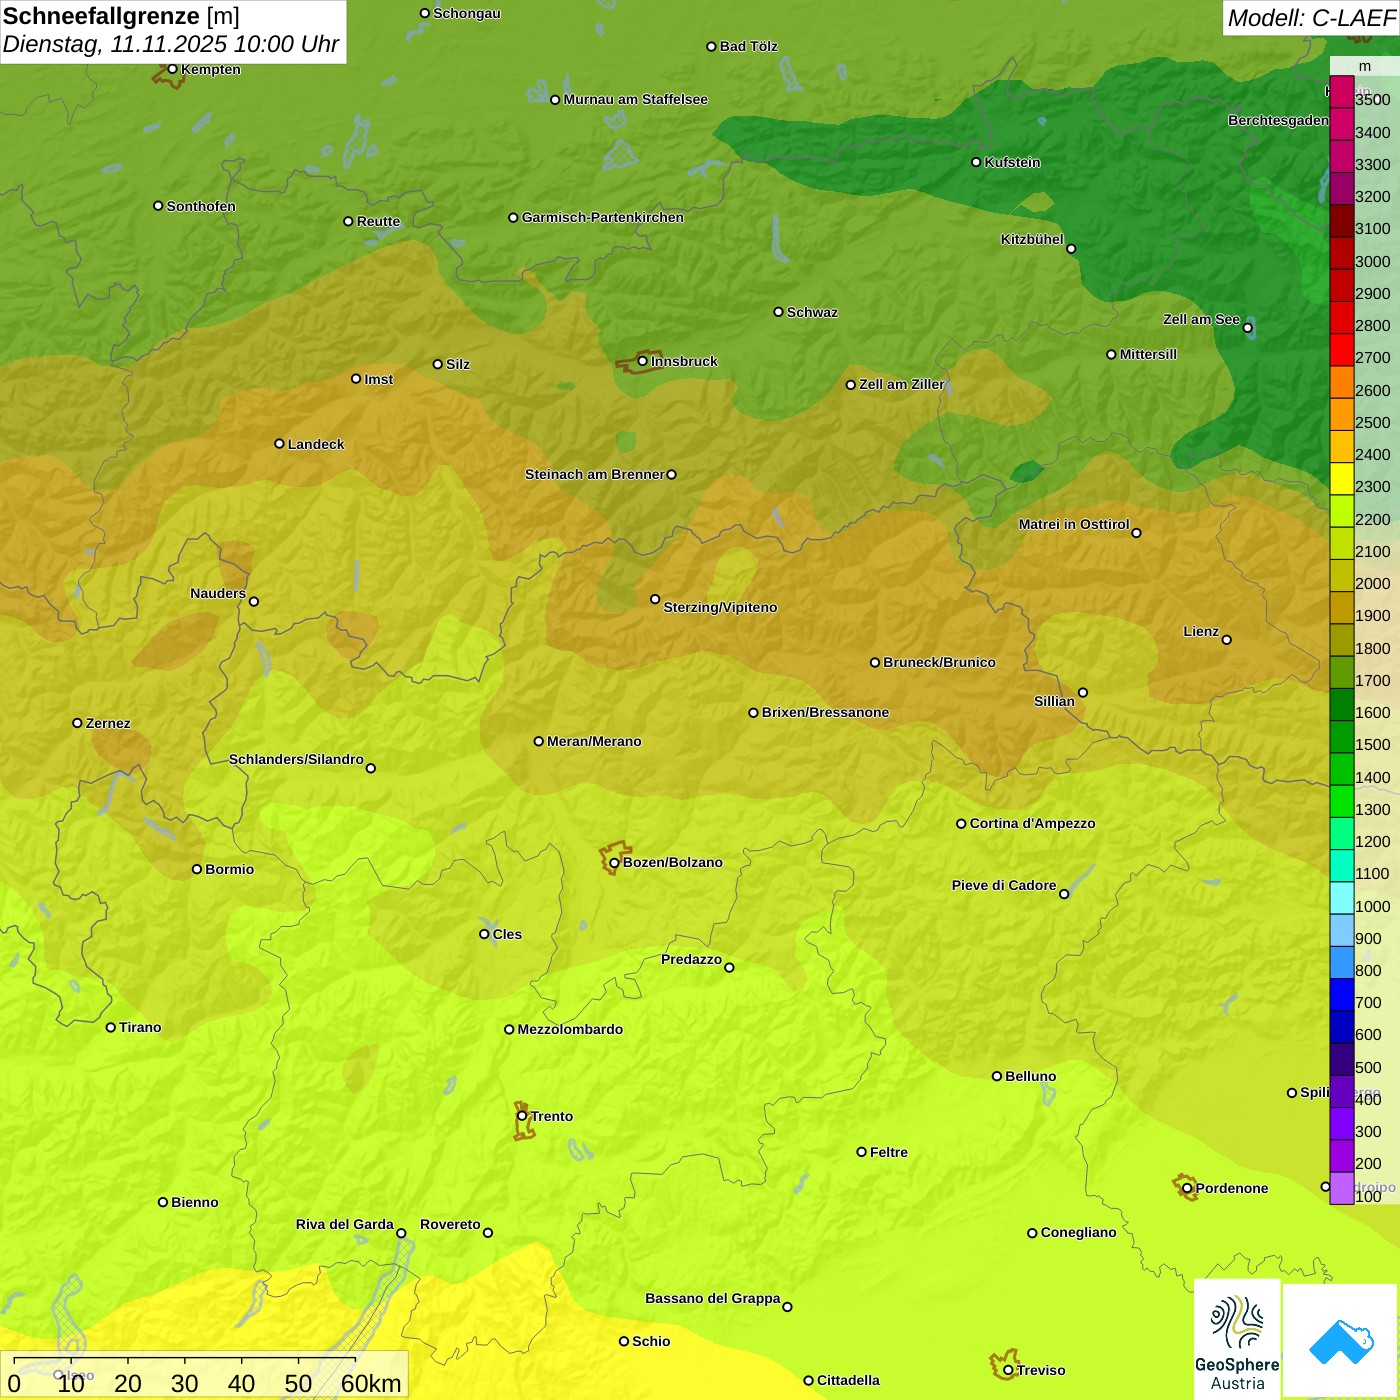Click the 'Mittersill' label
Image resolution: width=1400 pixels, height=1400 pixels.
coord(1148,354)
